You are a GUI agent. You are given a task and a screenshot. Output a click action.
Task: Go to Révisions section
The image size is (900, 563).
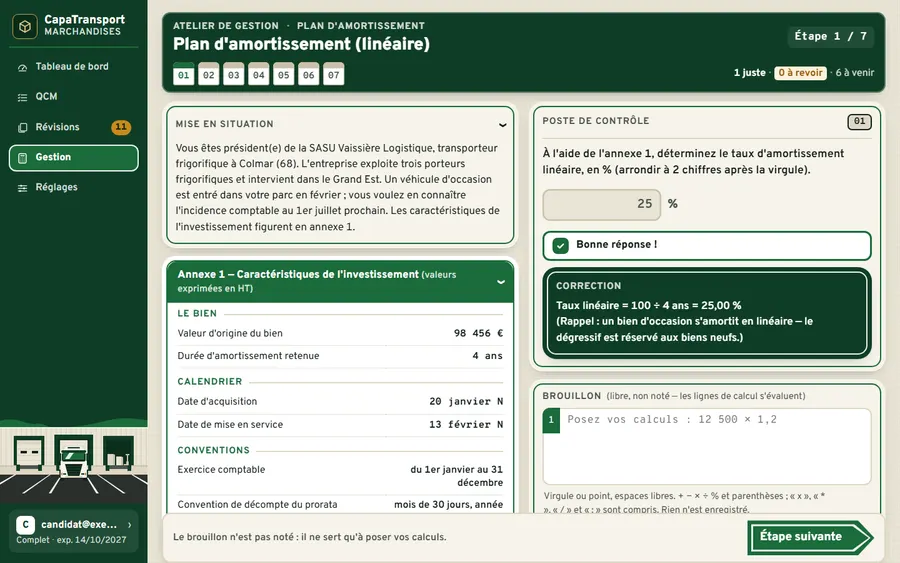click(73, 127)
